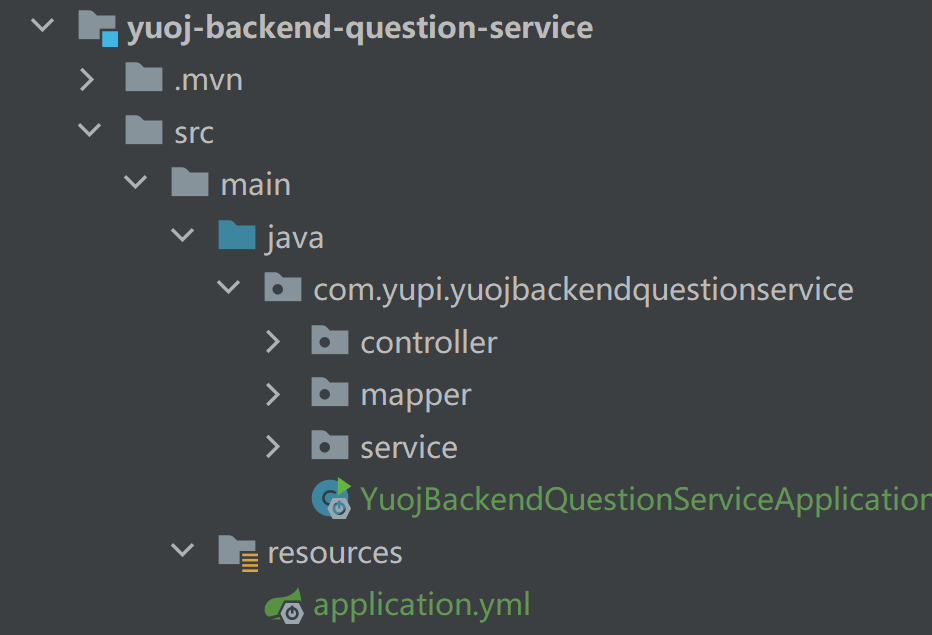
Task: Click the blue java source folder icon
Action: pyautogui.click(x=237, y=237)
